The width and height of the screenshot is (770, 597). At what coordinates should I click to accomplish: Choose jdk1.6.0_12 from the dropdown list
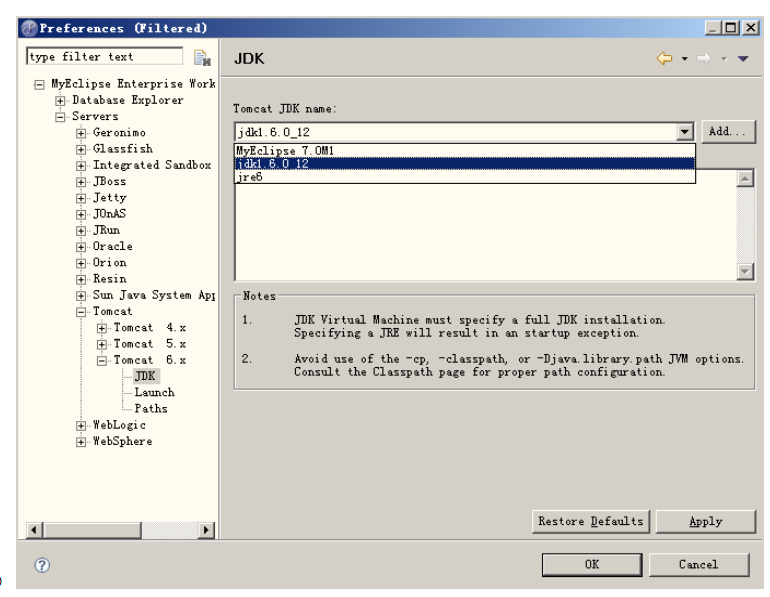click(x=465, y=163)
